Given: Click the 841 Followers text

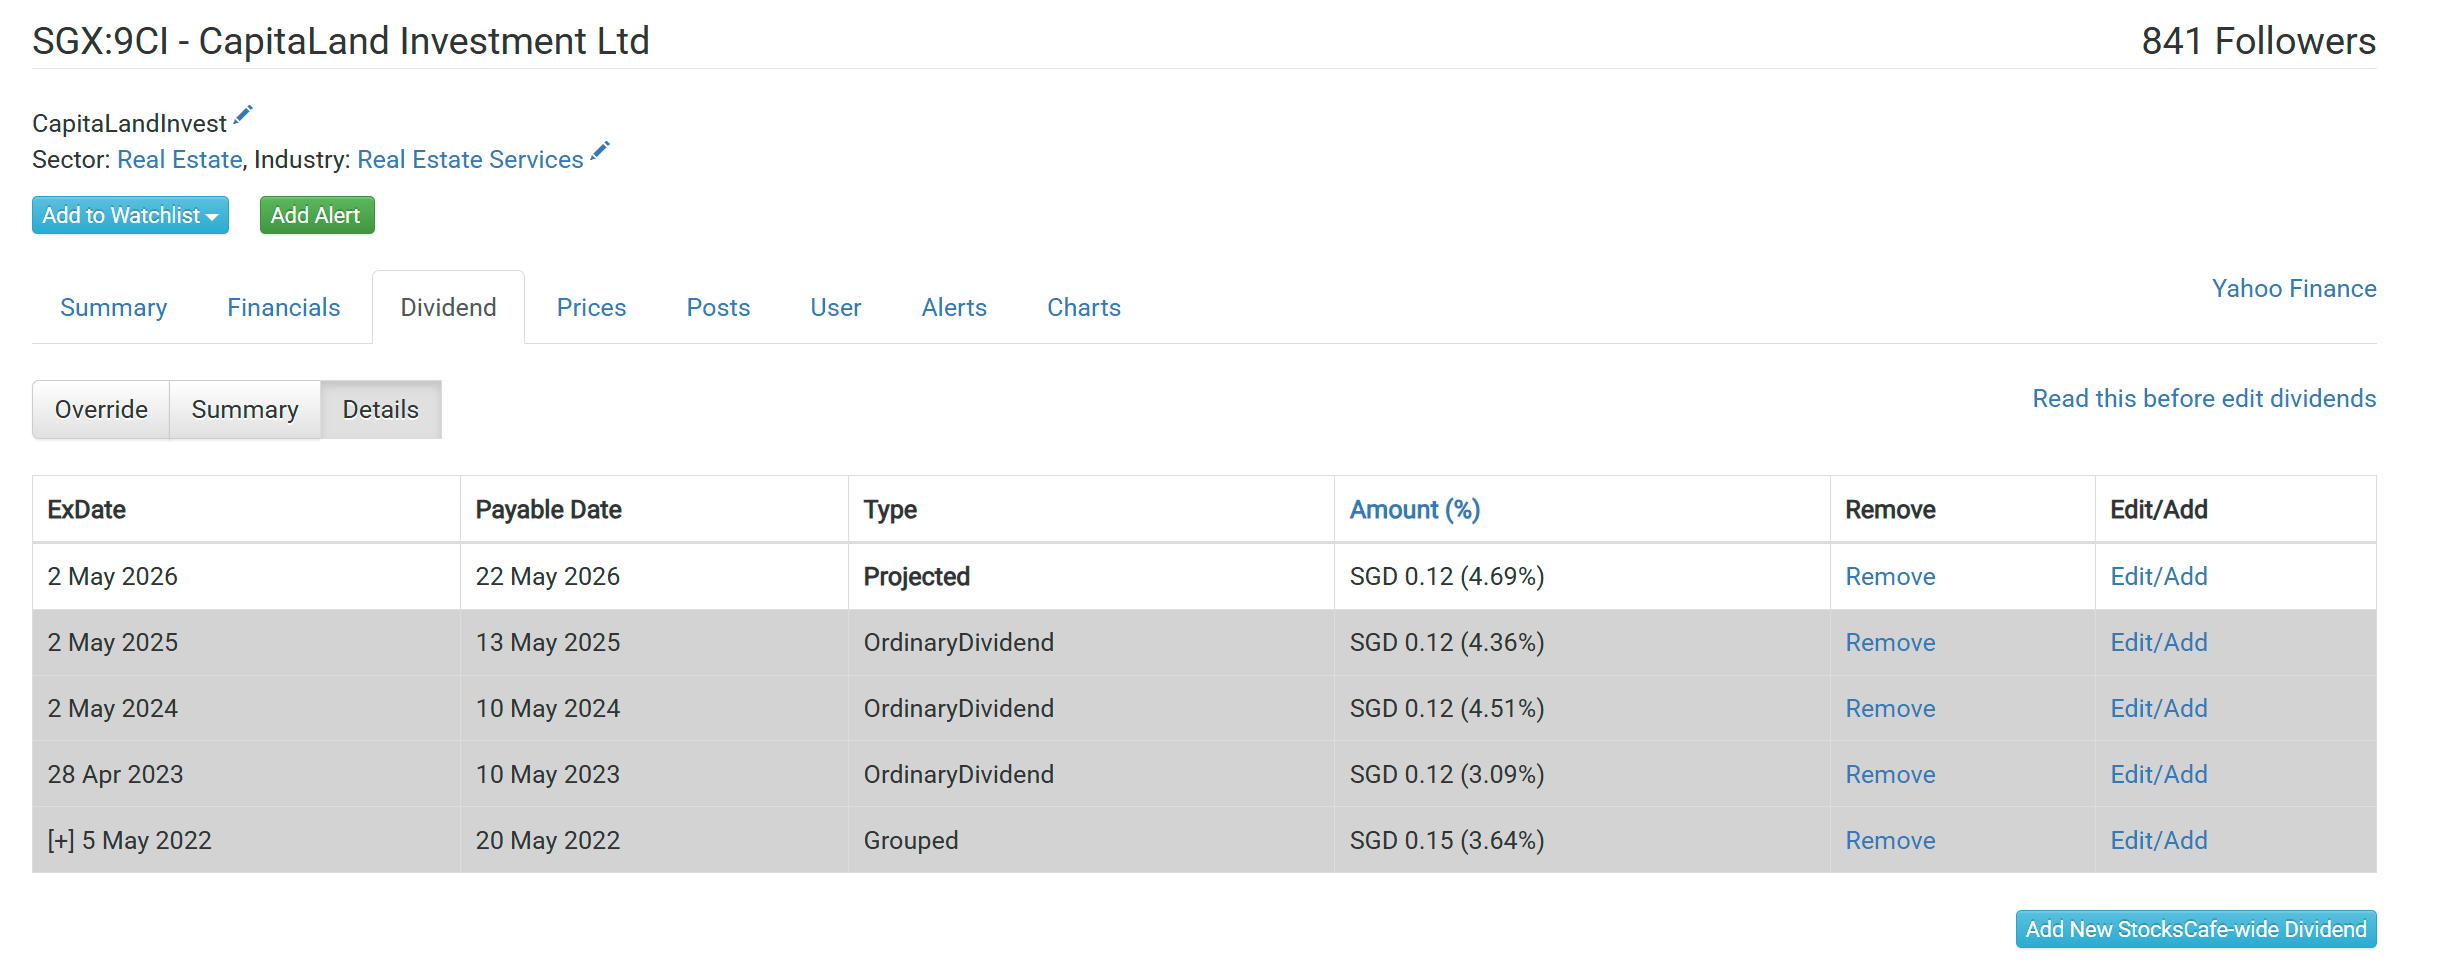Looking at the screenshot, I should pyautogui.click(x=2258, y=41).
